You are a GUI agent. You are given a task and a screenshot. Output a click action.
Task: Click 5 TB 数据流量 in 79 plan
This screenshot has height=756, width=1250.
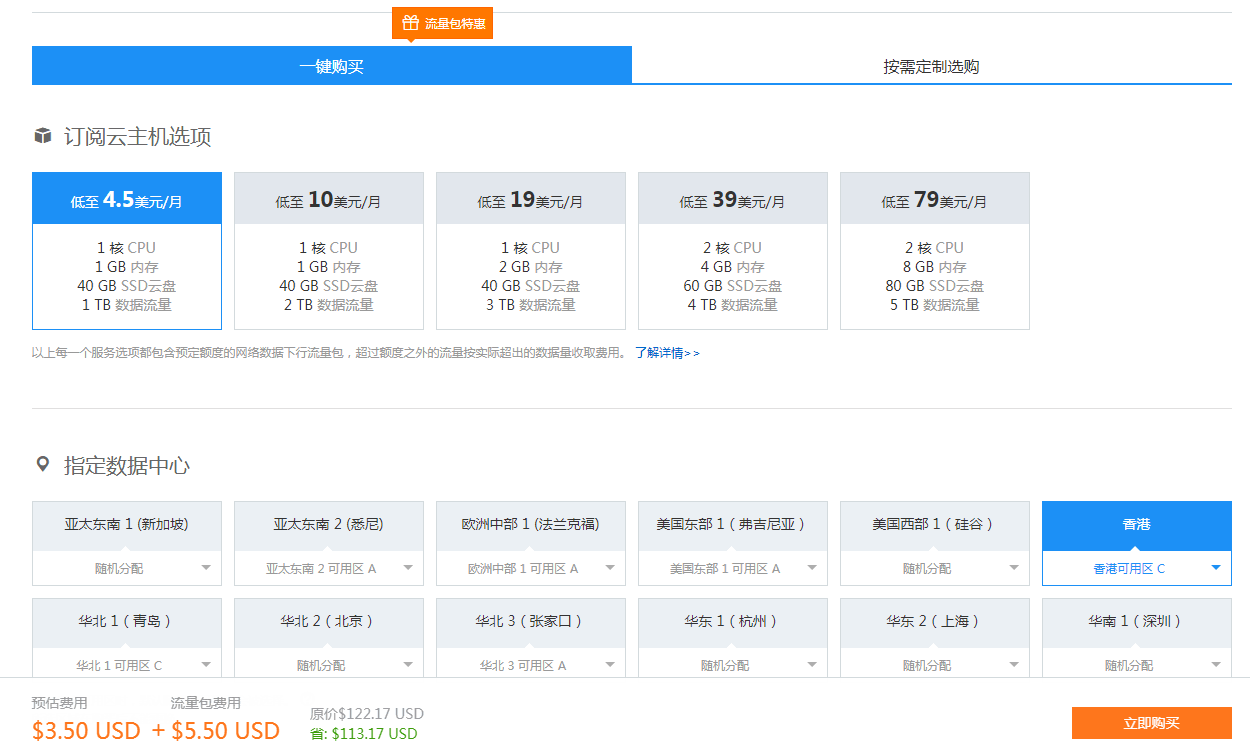click(935, 305)
